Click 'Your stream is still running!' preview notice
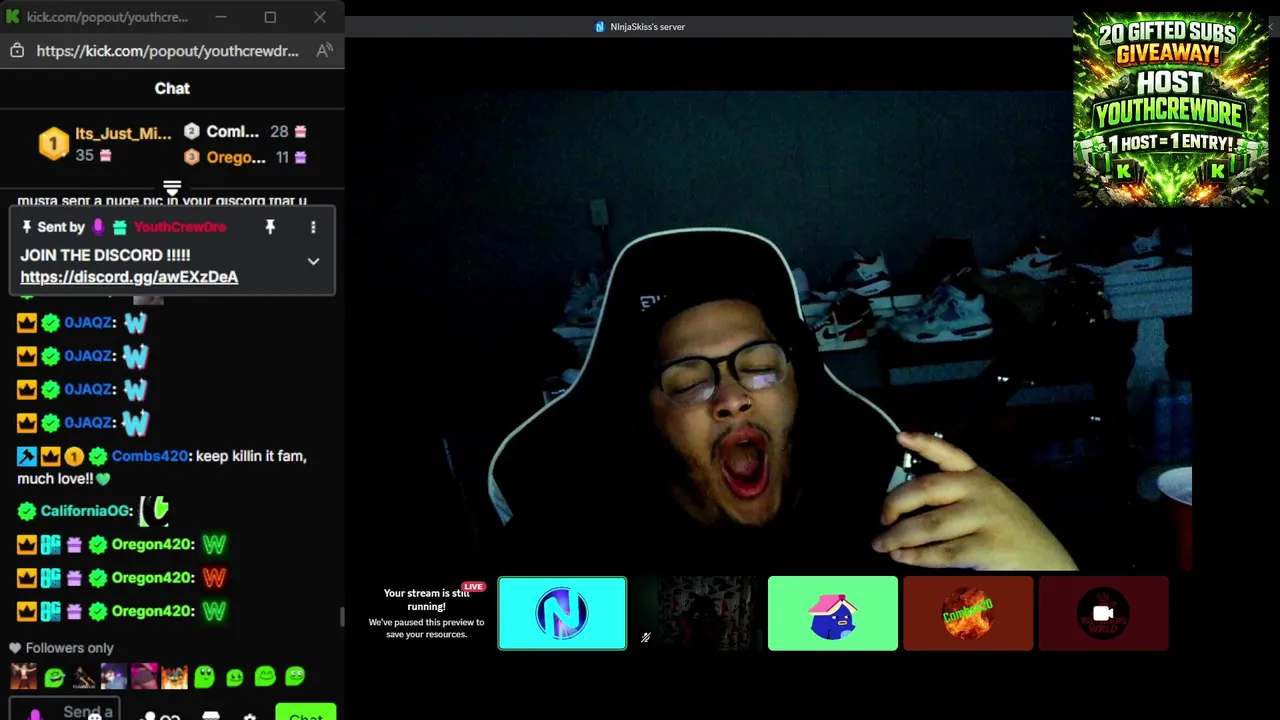The width and height of the screenshot is (1280, 720). [426, 599]
